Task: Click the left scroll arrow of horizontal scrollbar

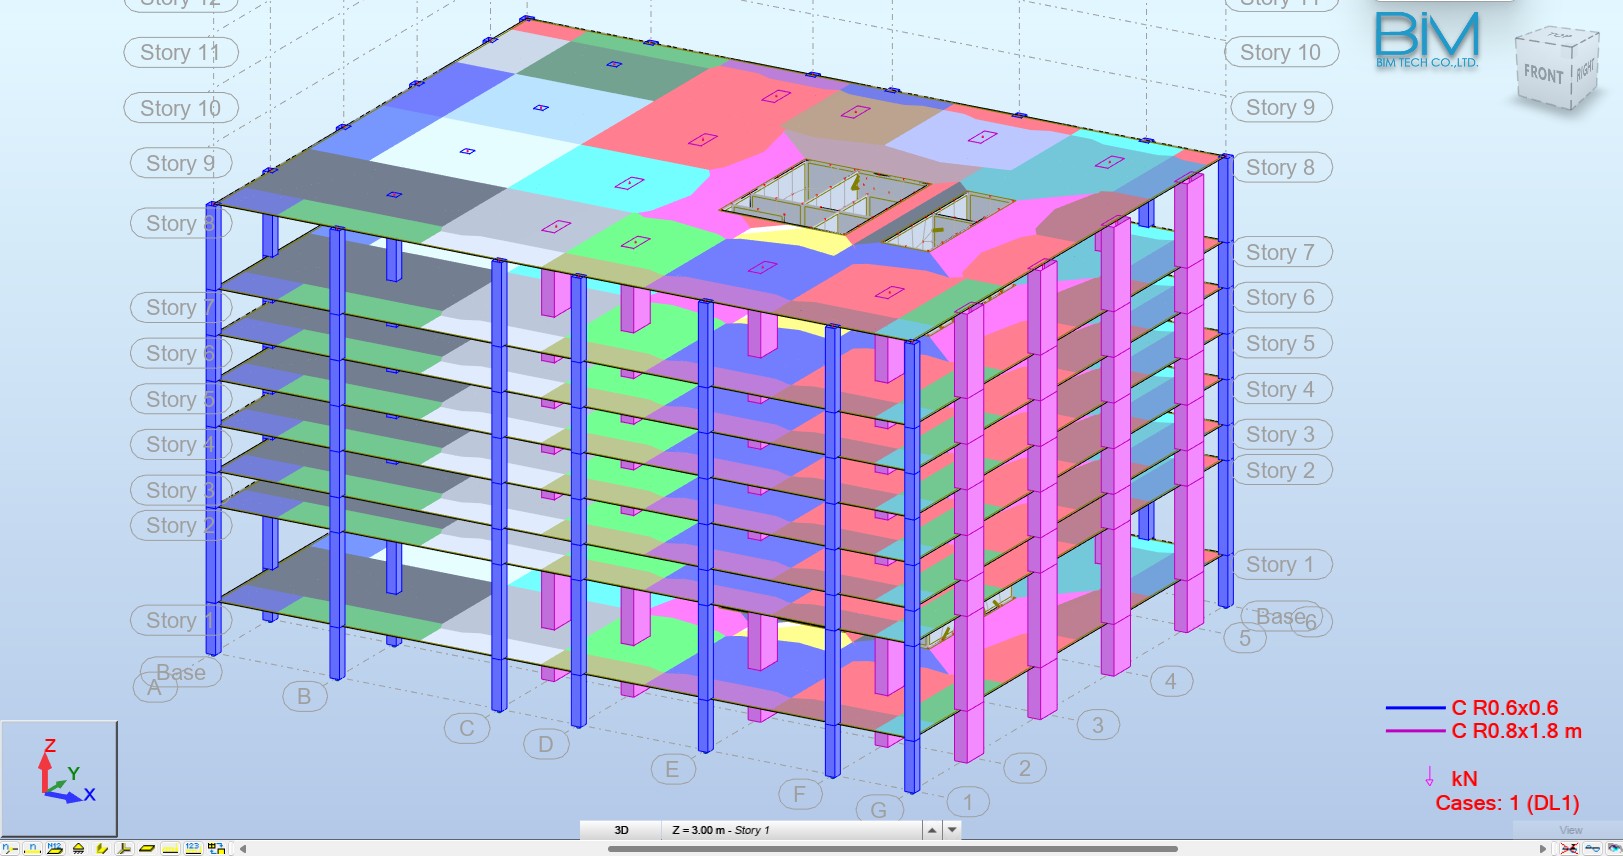Action: (243, 849)
